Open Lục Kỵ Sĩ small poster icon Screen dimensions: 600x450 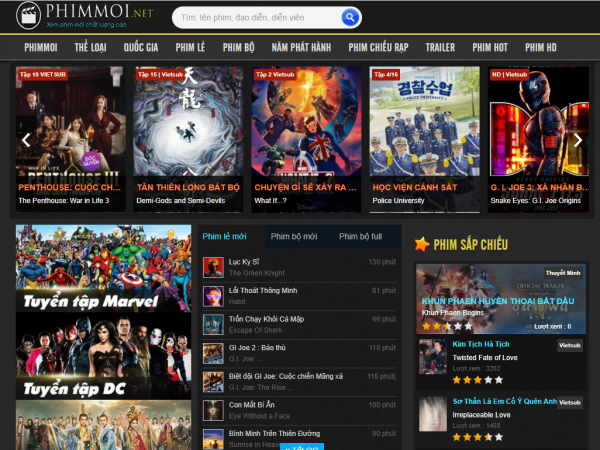212,267
